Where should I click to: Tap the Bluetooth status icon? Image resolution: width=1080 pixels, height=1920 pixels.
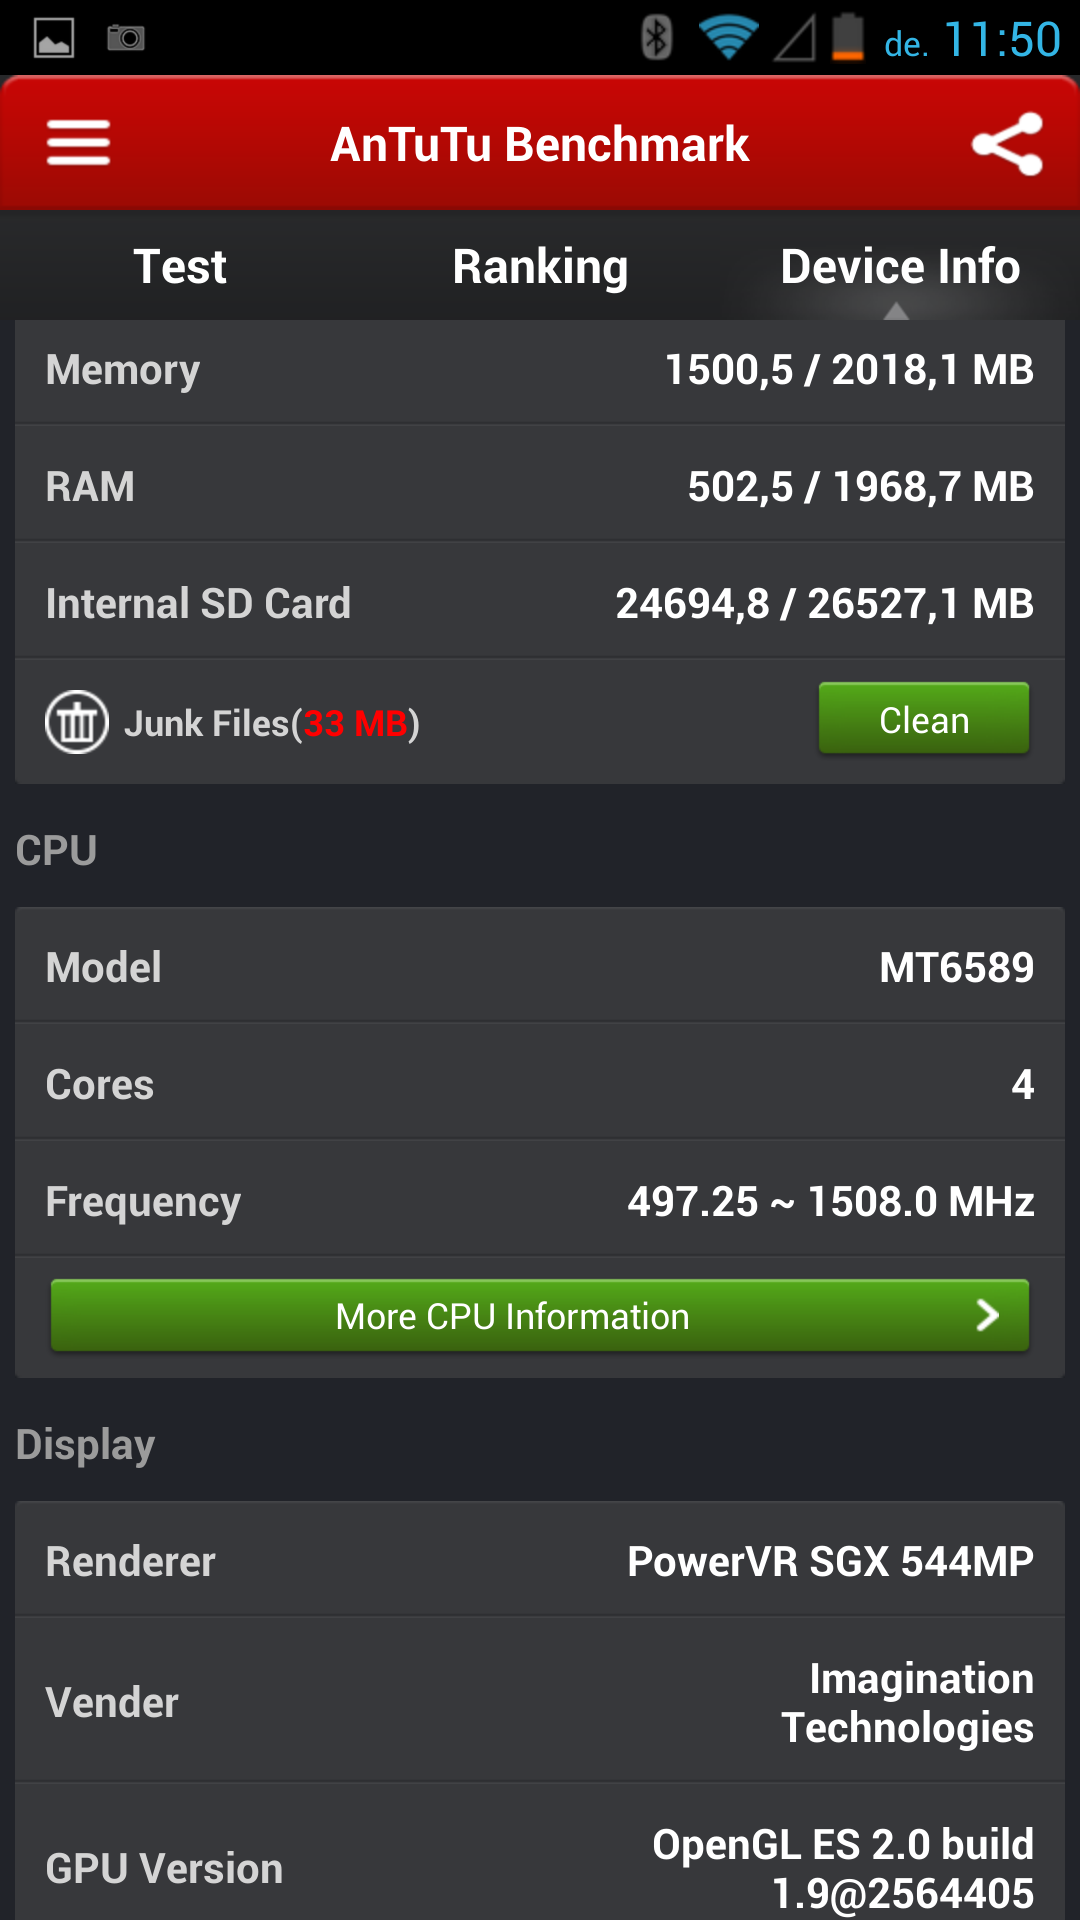tap(656, 38)
